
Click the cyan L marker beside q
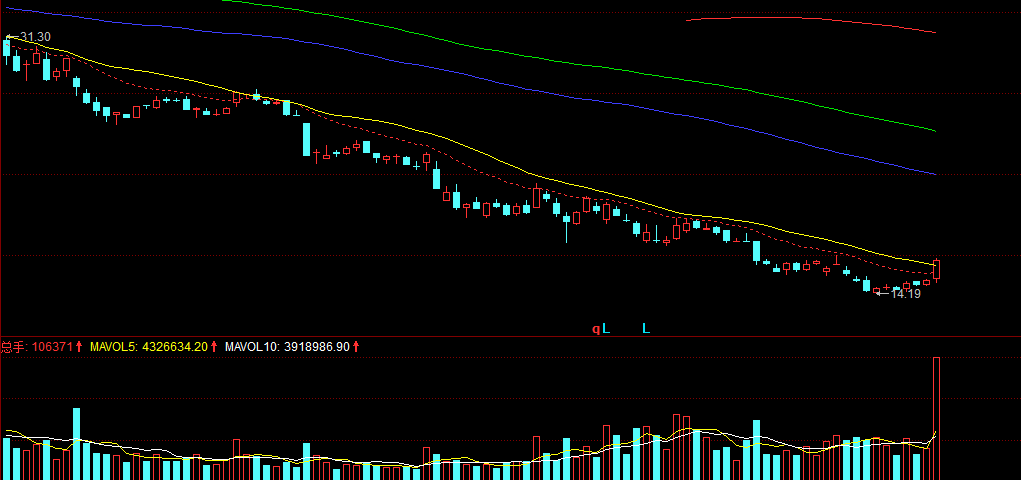coord(606,328)
